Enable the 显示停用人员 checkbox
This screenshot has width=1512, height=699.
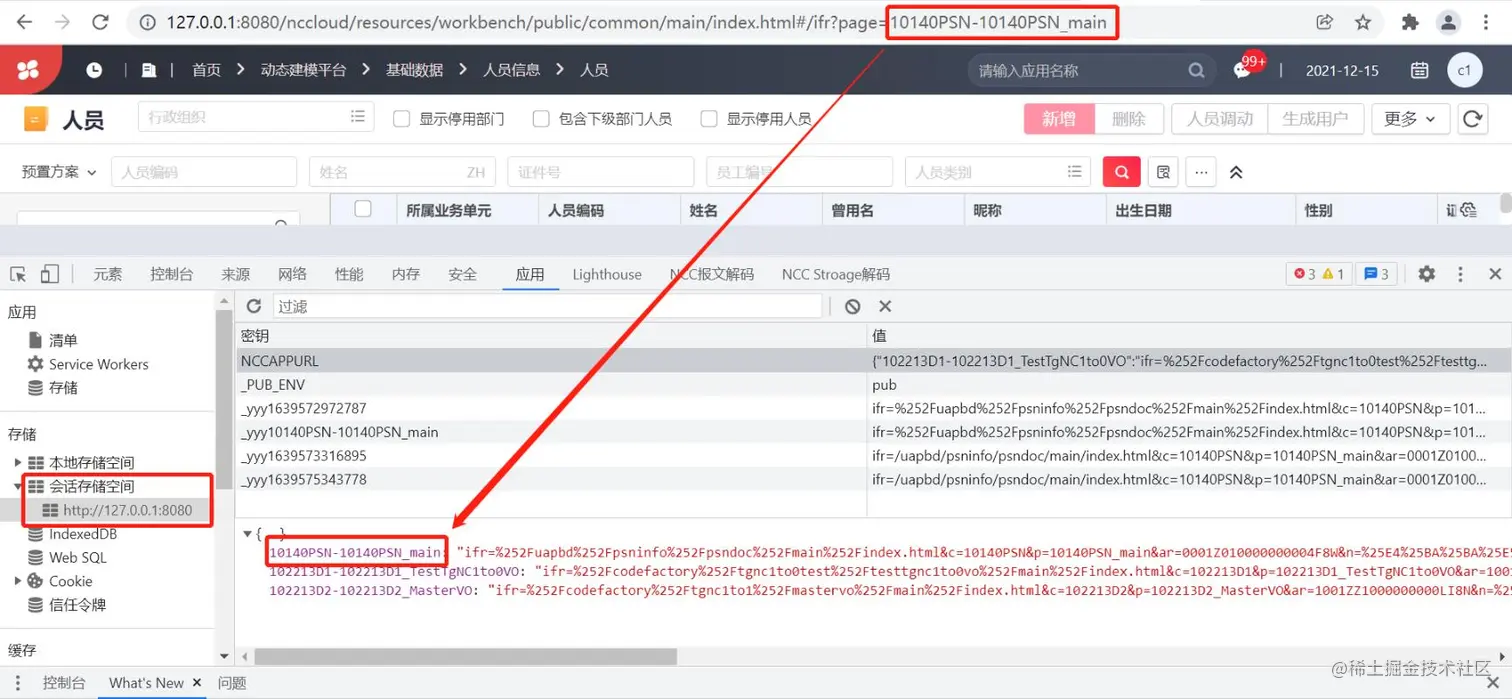point(710,118)
